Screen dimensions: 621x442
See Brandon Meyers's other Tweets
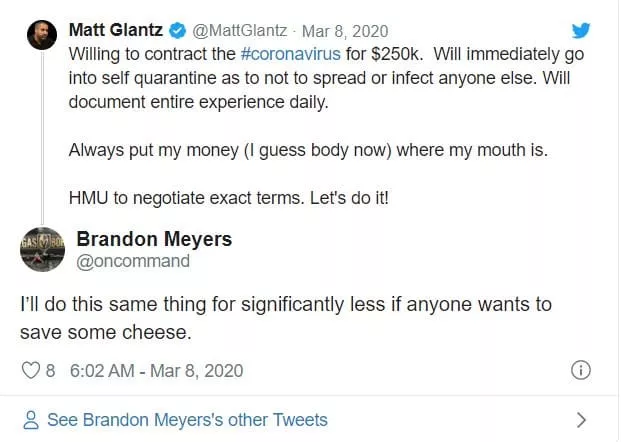pyautogui.click(x=188, y=420)
